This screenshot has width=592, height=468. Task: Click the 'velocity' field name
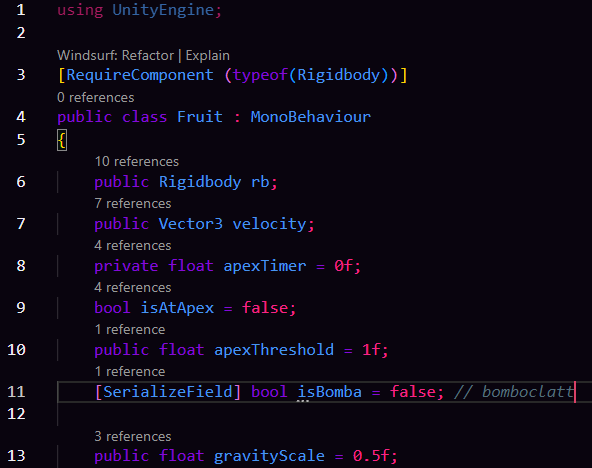[x=270, y=224]
